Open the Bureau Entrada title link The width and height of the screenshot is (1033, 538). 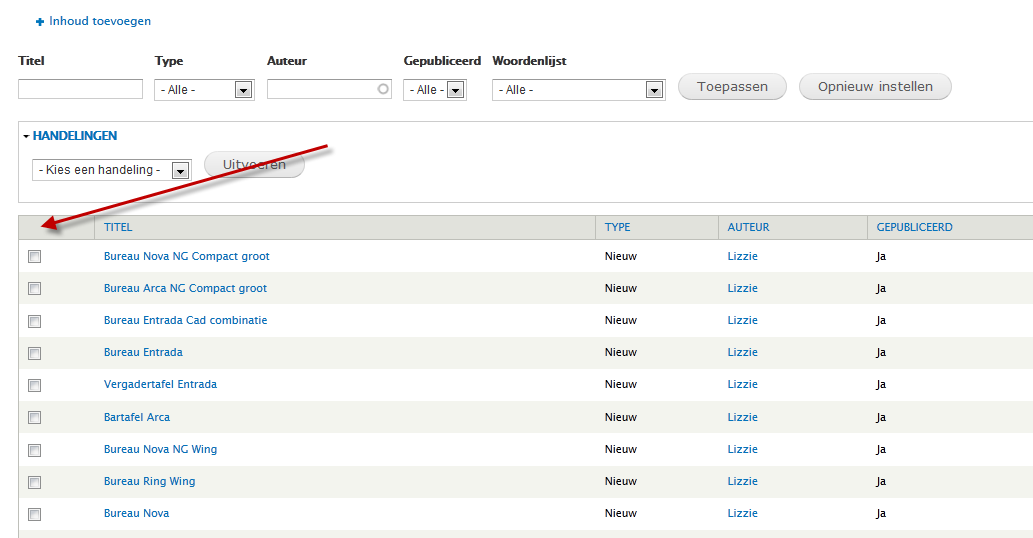143,352
